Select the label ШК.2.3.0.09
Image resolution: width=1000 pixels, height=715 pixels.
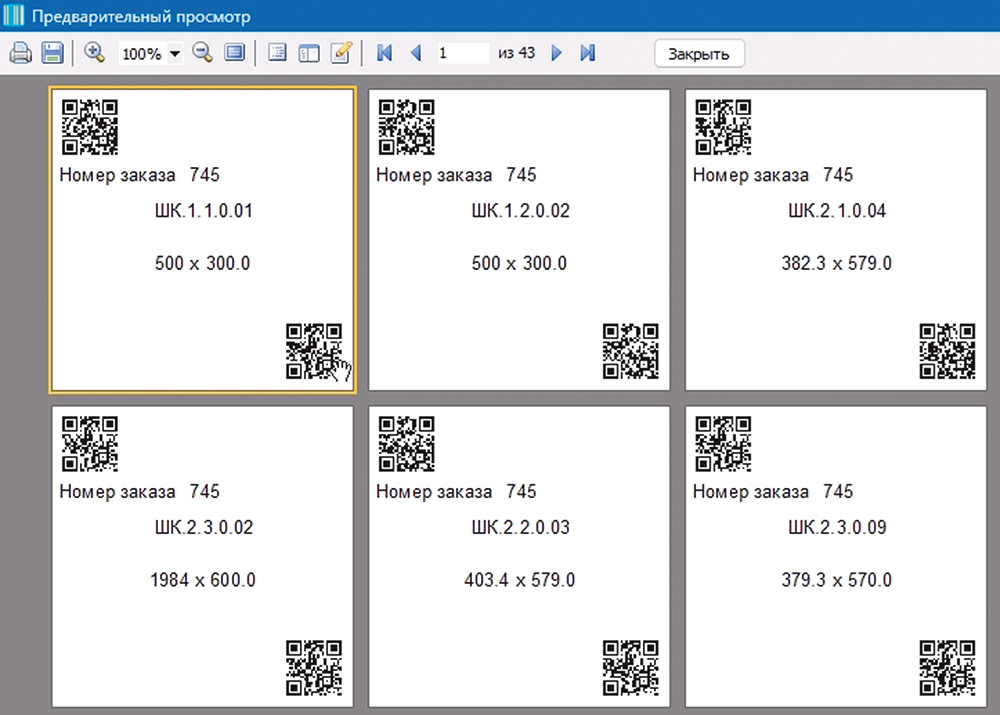pos(836,556)
